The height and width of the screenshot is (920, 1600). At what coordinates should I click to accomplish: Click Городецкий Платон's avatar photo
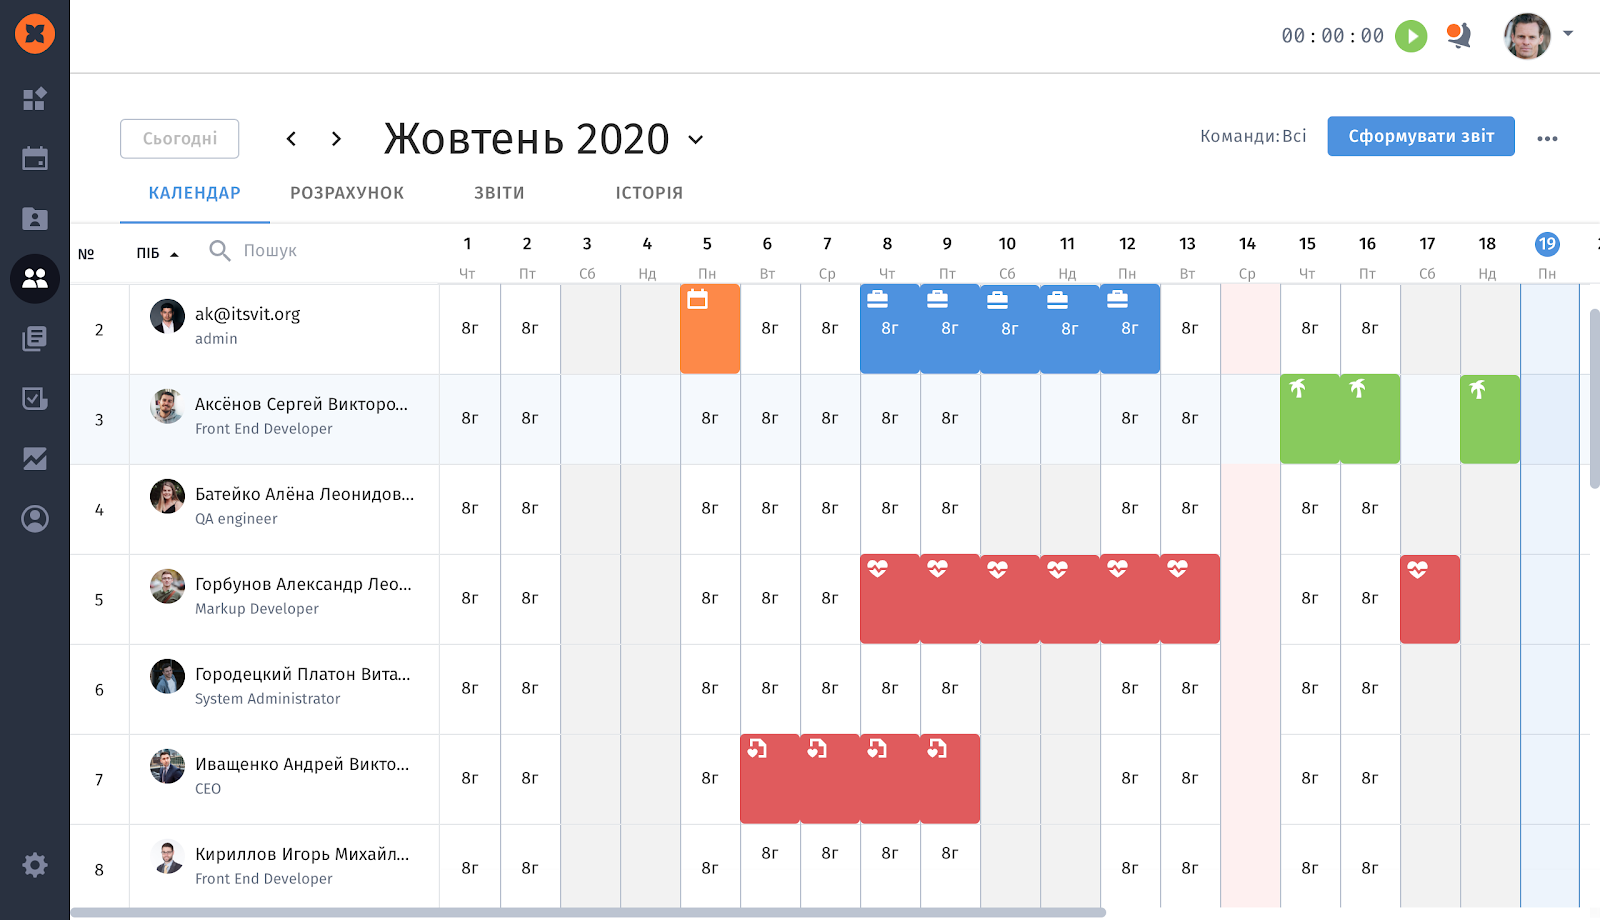pos(167,676)
